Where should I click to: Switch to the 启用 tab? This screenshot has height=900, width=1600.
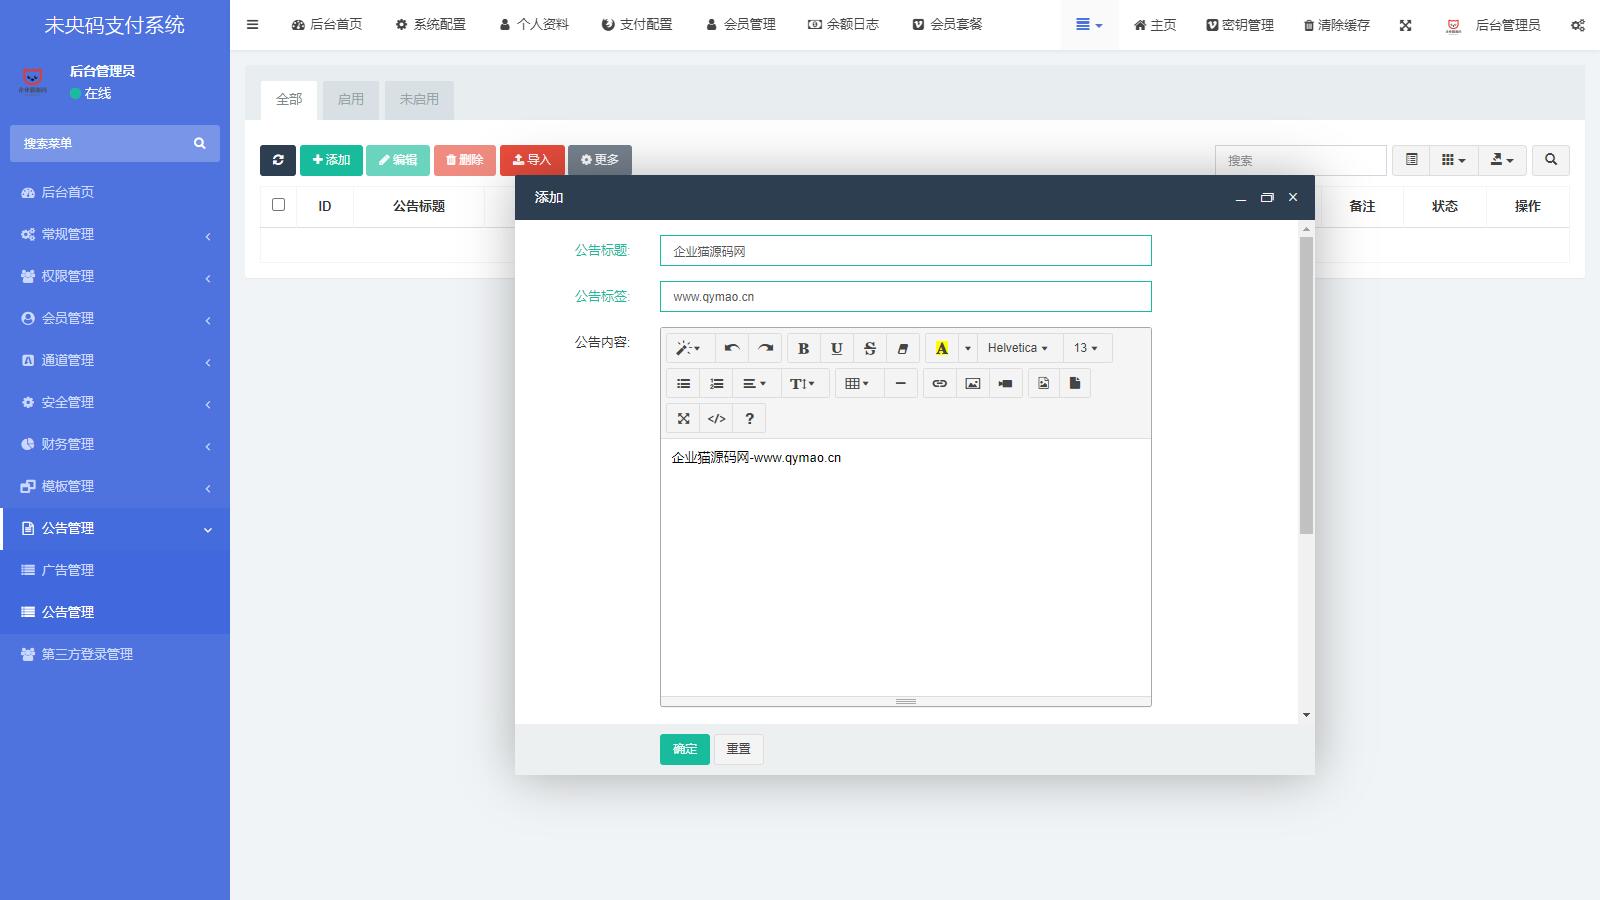pyautogui.click(x=351, y=100)
